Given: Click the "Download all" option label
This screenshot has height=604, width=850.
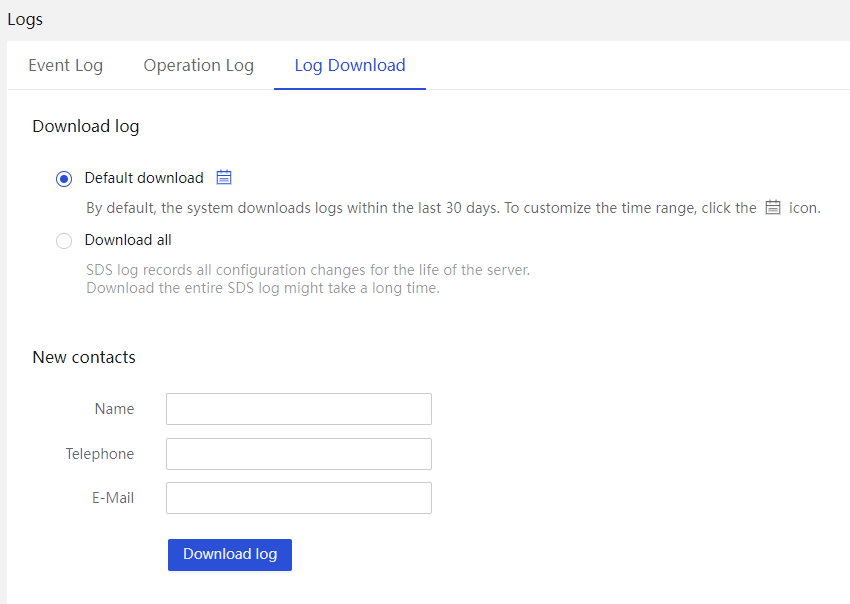Looking at the screenshot, I should [x=128, y=240].
